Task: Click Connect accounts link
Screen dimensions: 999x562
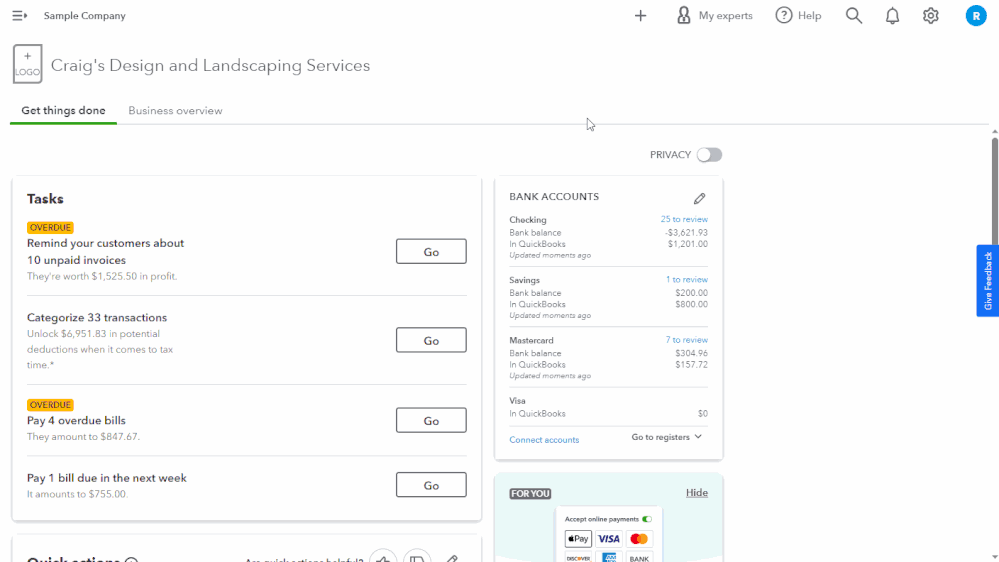Action: click(x=544, y=440)
